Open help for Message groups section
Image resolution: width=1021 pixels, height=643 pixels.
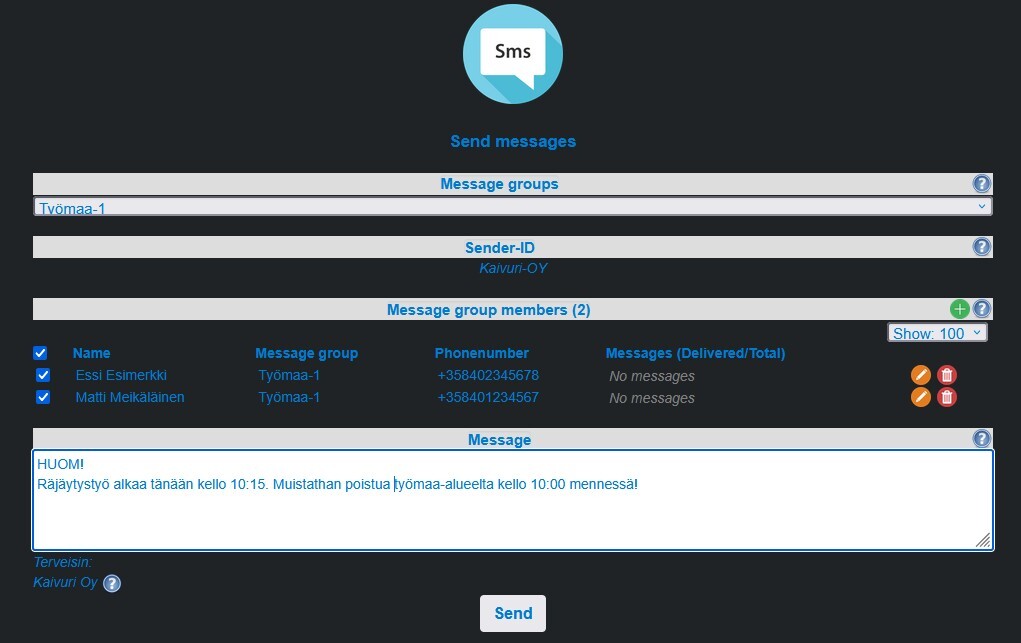(981, 184)
